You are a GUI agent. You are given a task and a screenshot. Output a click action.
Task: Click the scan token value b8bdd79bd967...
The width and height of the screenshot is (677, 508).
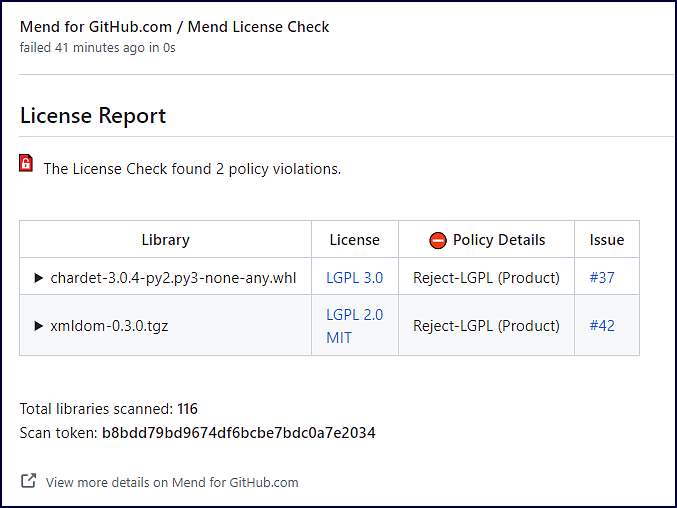pos(238,433)
